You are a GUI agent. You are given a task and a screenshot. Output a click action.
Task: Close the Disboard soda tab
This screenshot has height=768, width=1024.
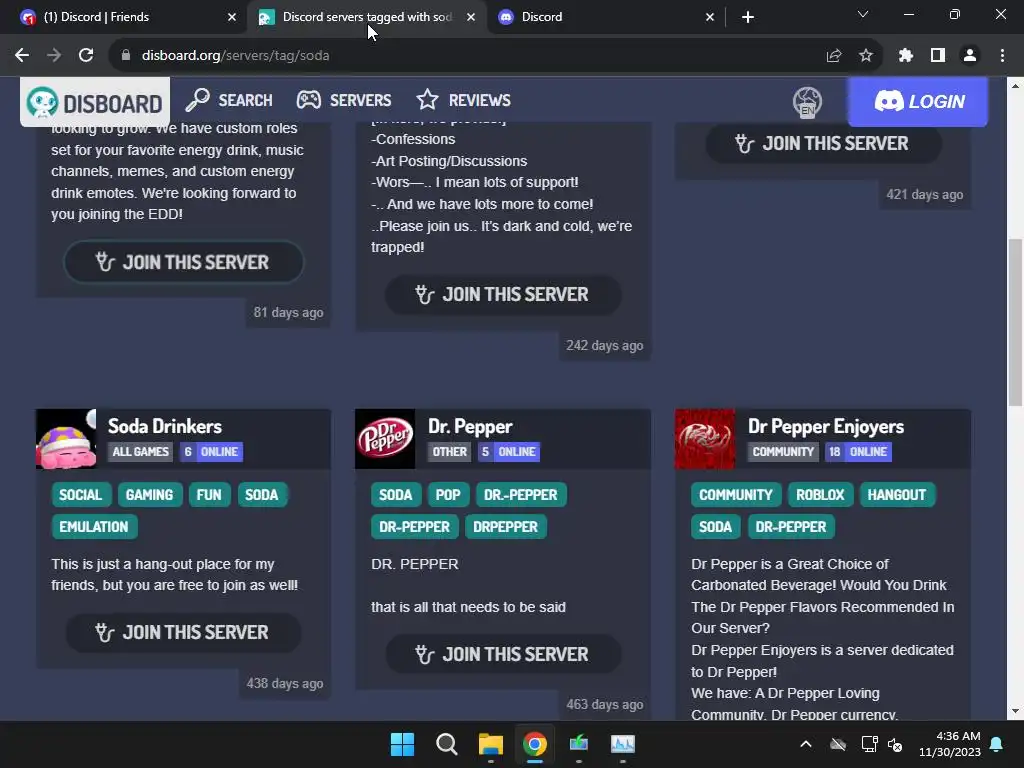pos(471,17)
